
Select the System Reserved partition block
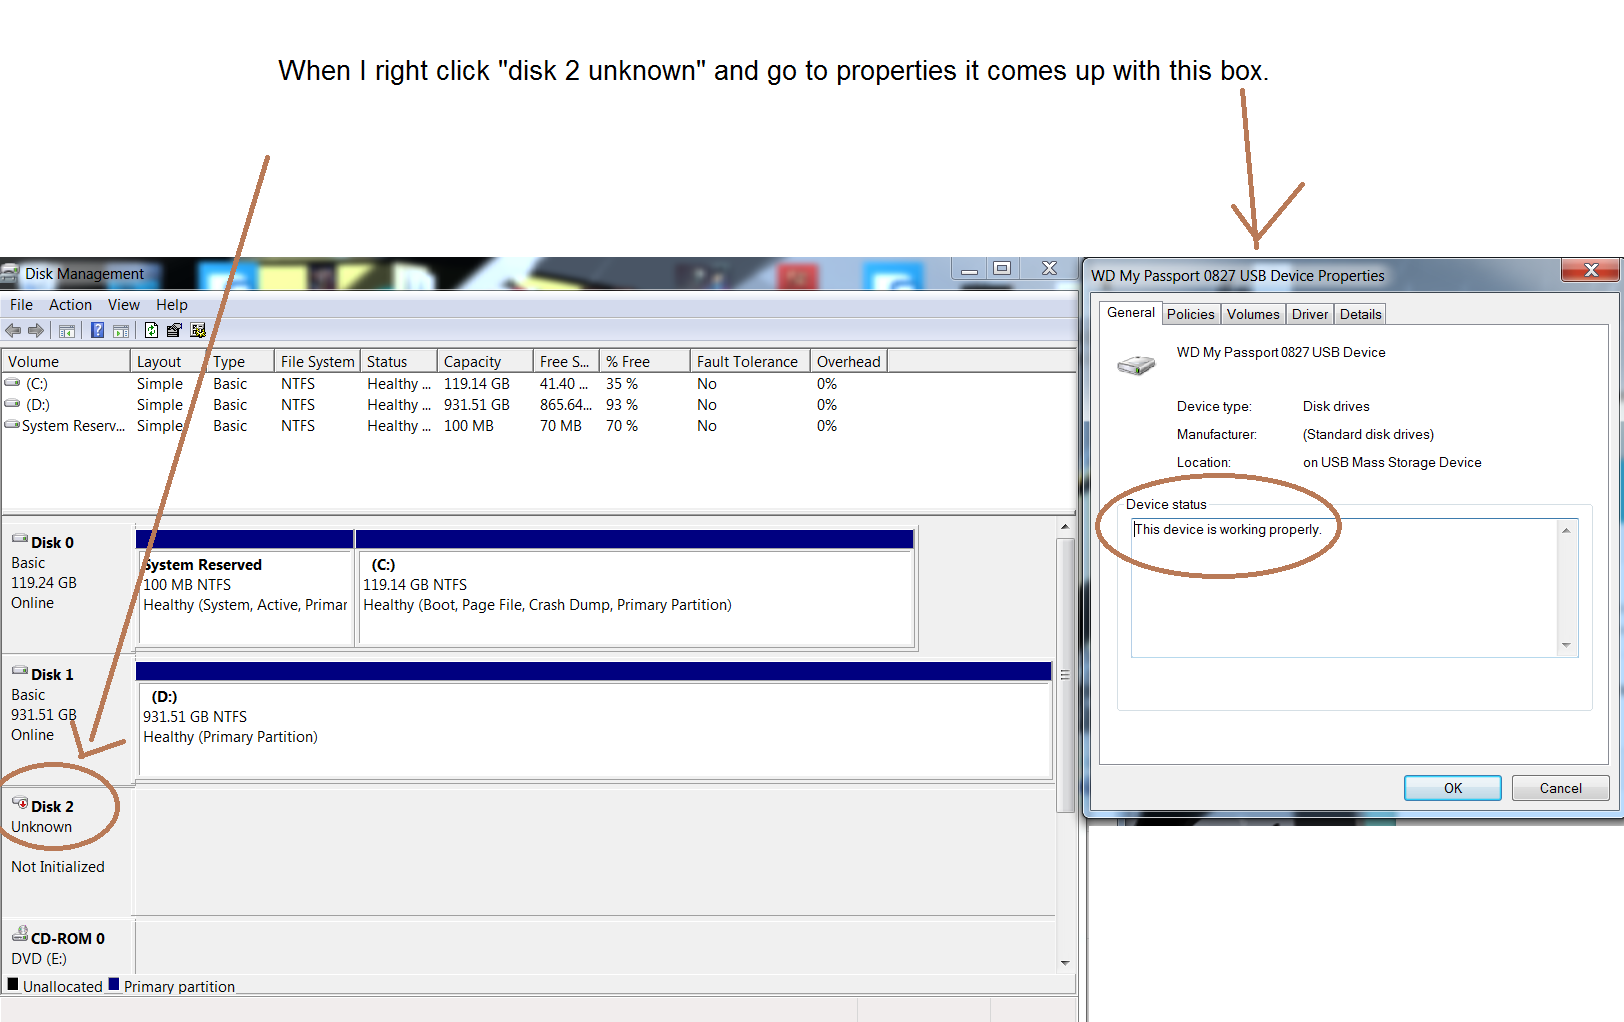click(x=245, y=588)
